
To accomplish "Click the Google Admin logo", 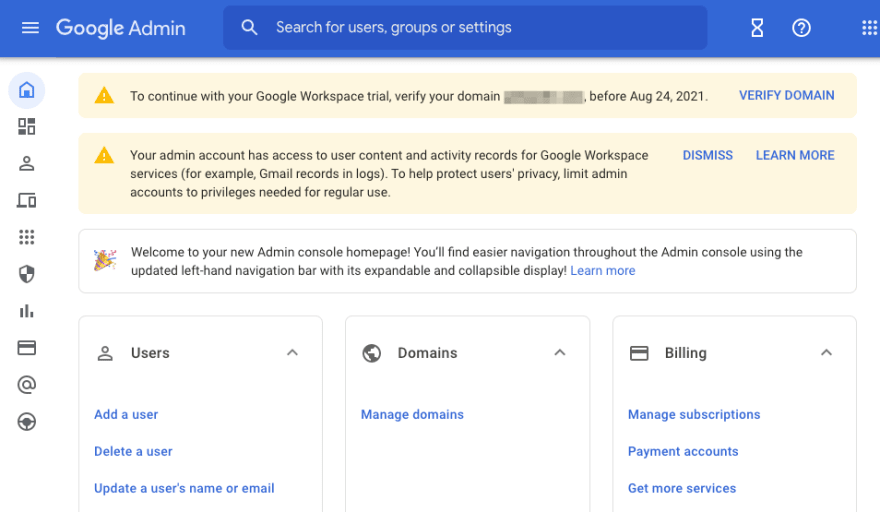I will pos(121,28).
